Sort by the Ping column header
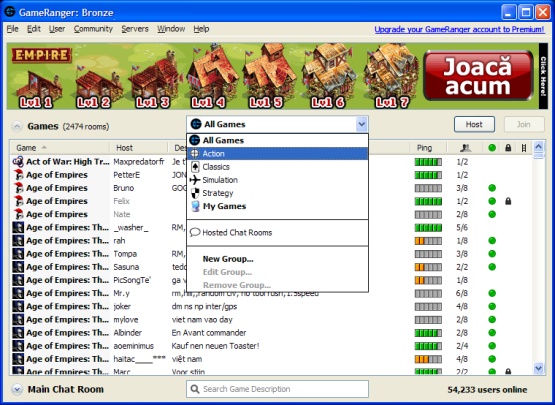The image size is (555, 405). click(x=428, y=148)
